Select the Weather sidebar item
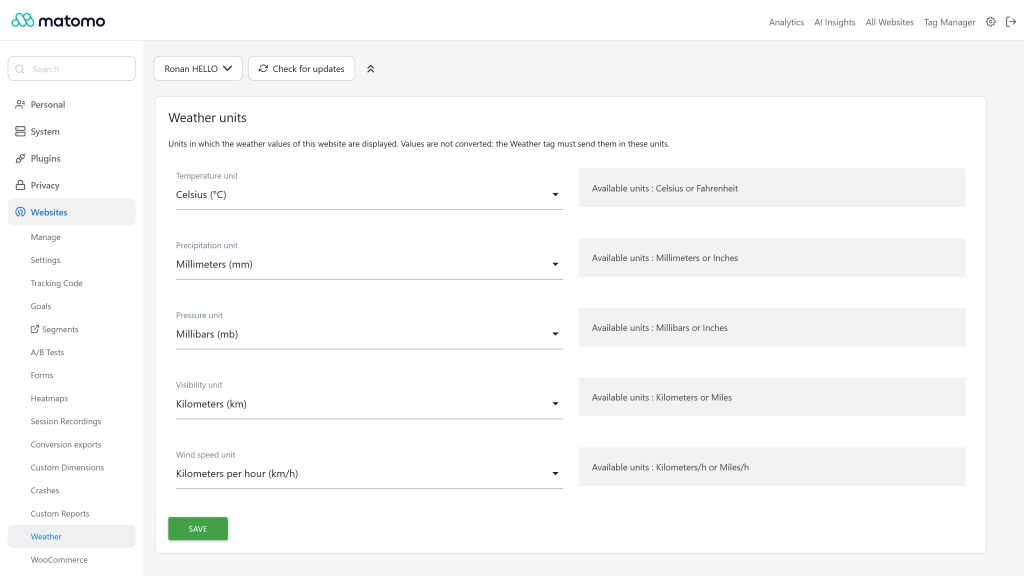Image resolution: width=1024 pixels, height=576 pixels. (x=72, y=537)
